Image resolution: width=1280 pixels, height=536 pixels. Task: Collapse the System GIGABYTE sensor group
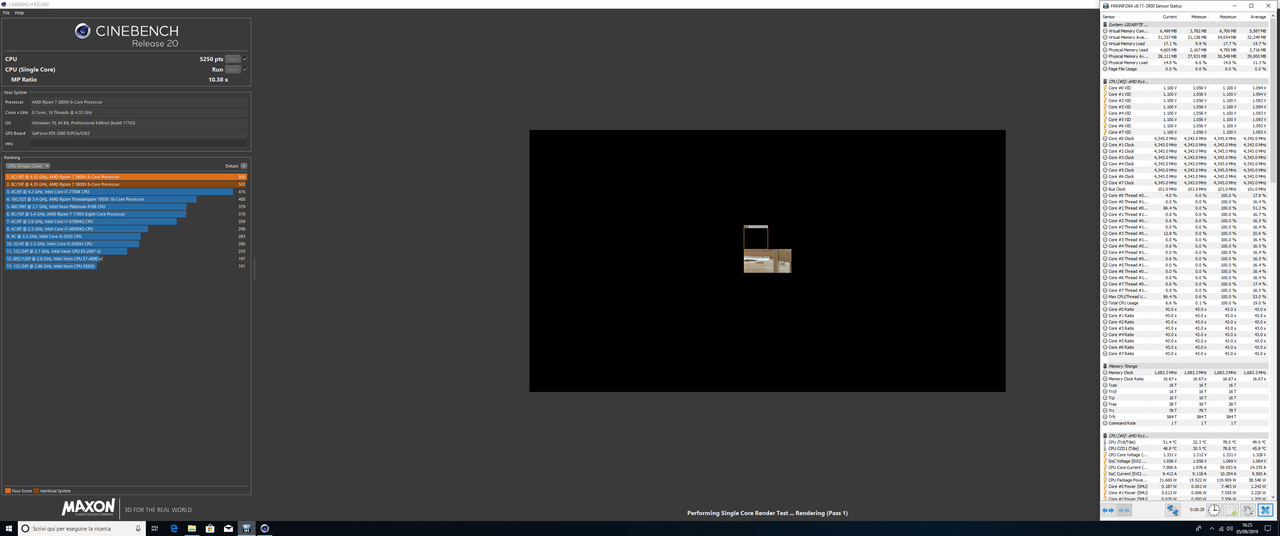tap(1105, 24)
